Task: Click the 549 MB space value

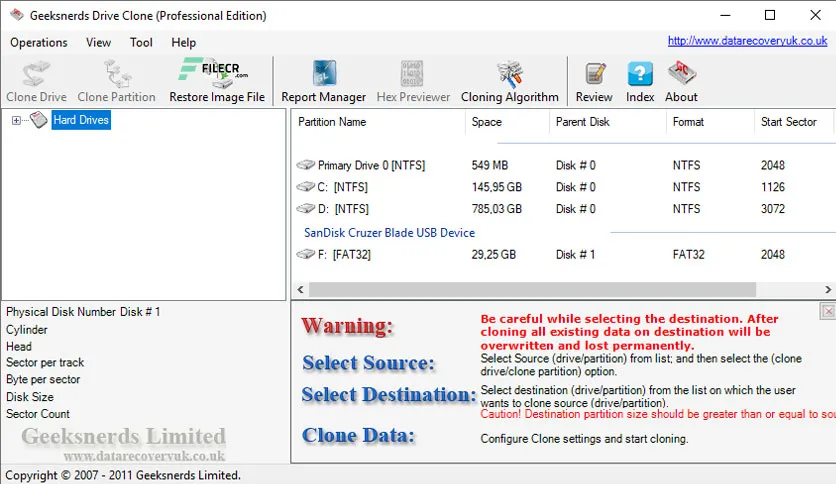Action: click(x=489, y=165)
